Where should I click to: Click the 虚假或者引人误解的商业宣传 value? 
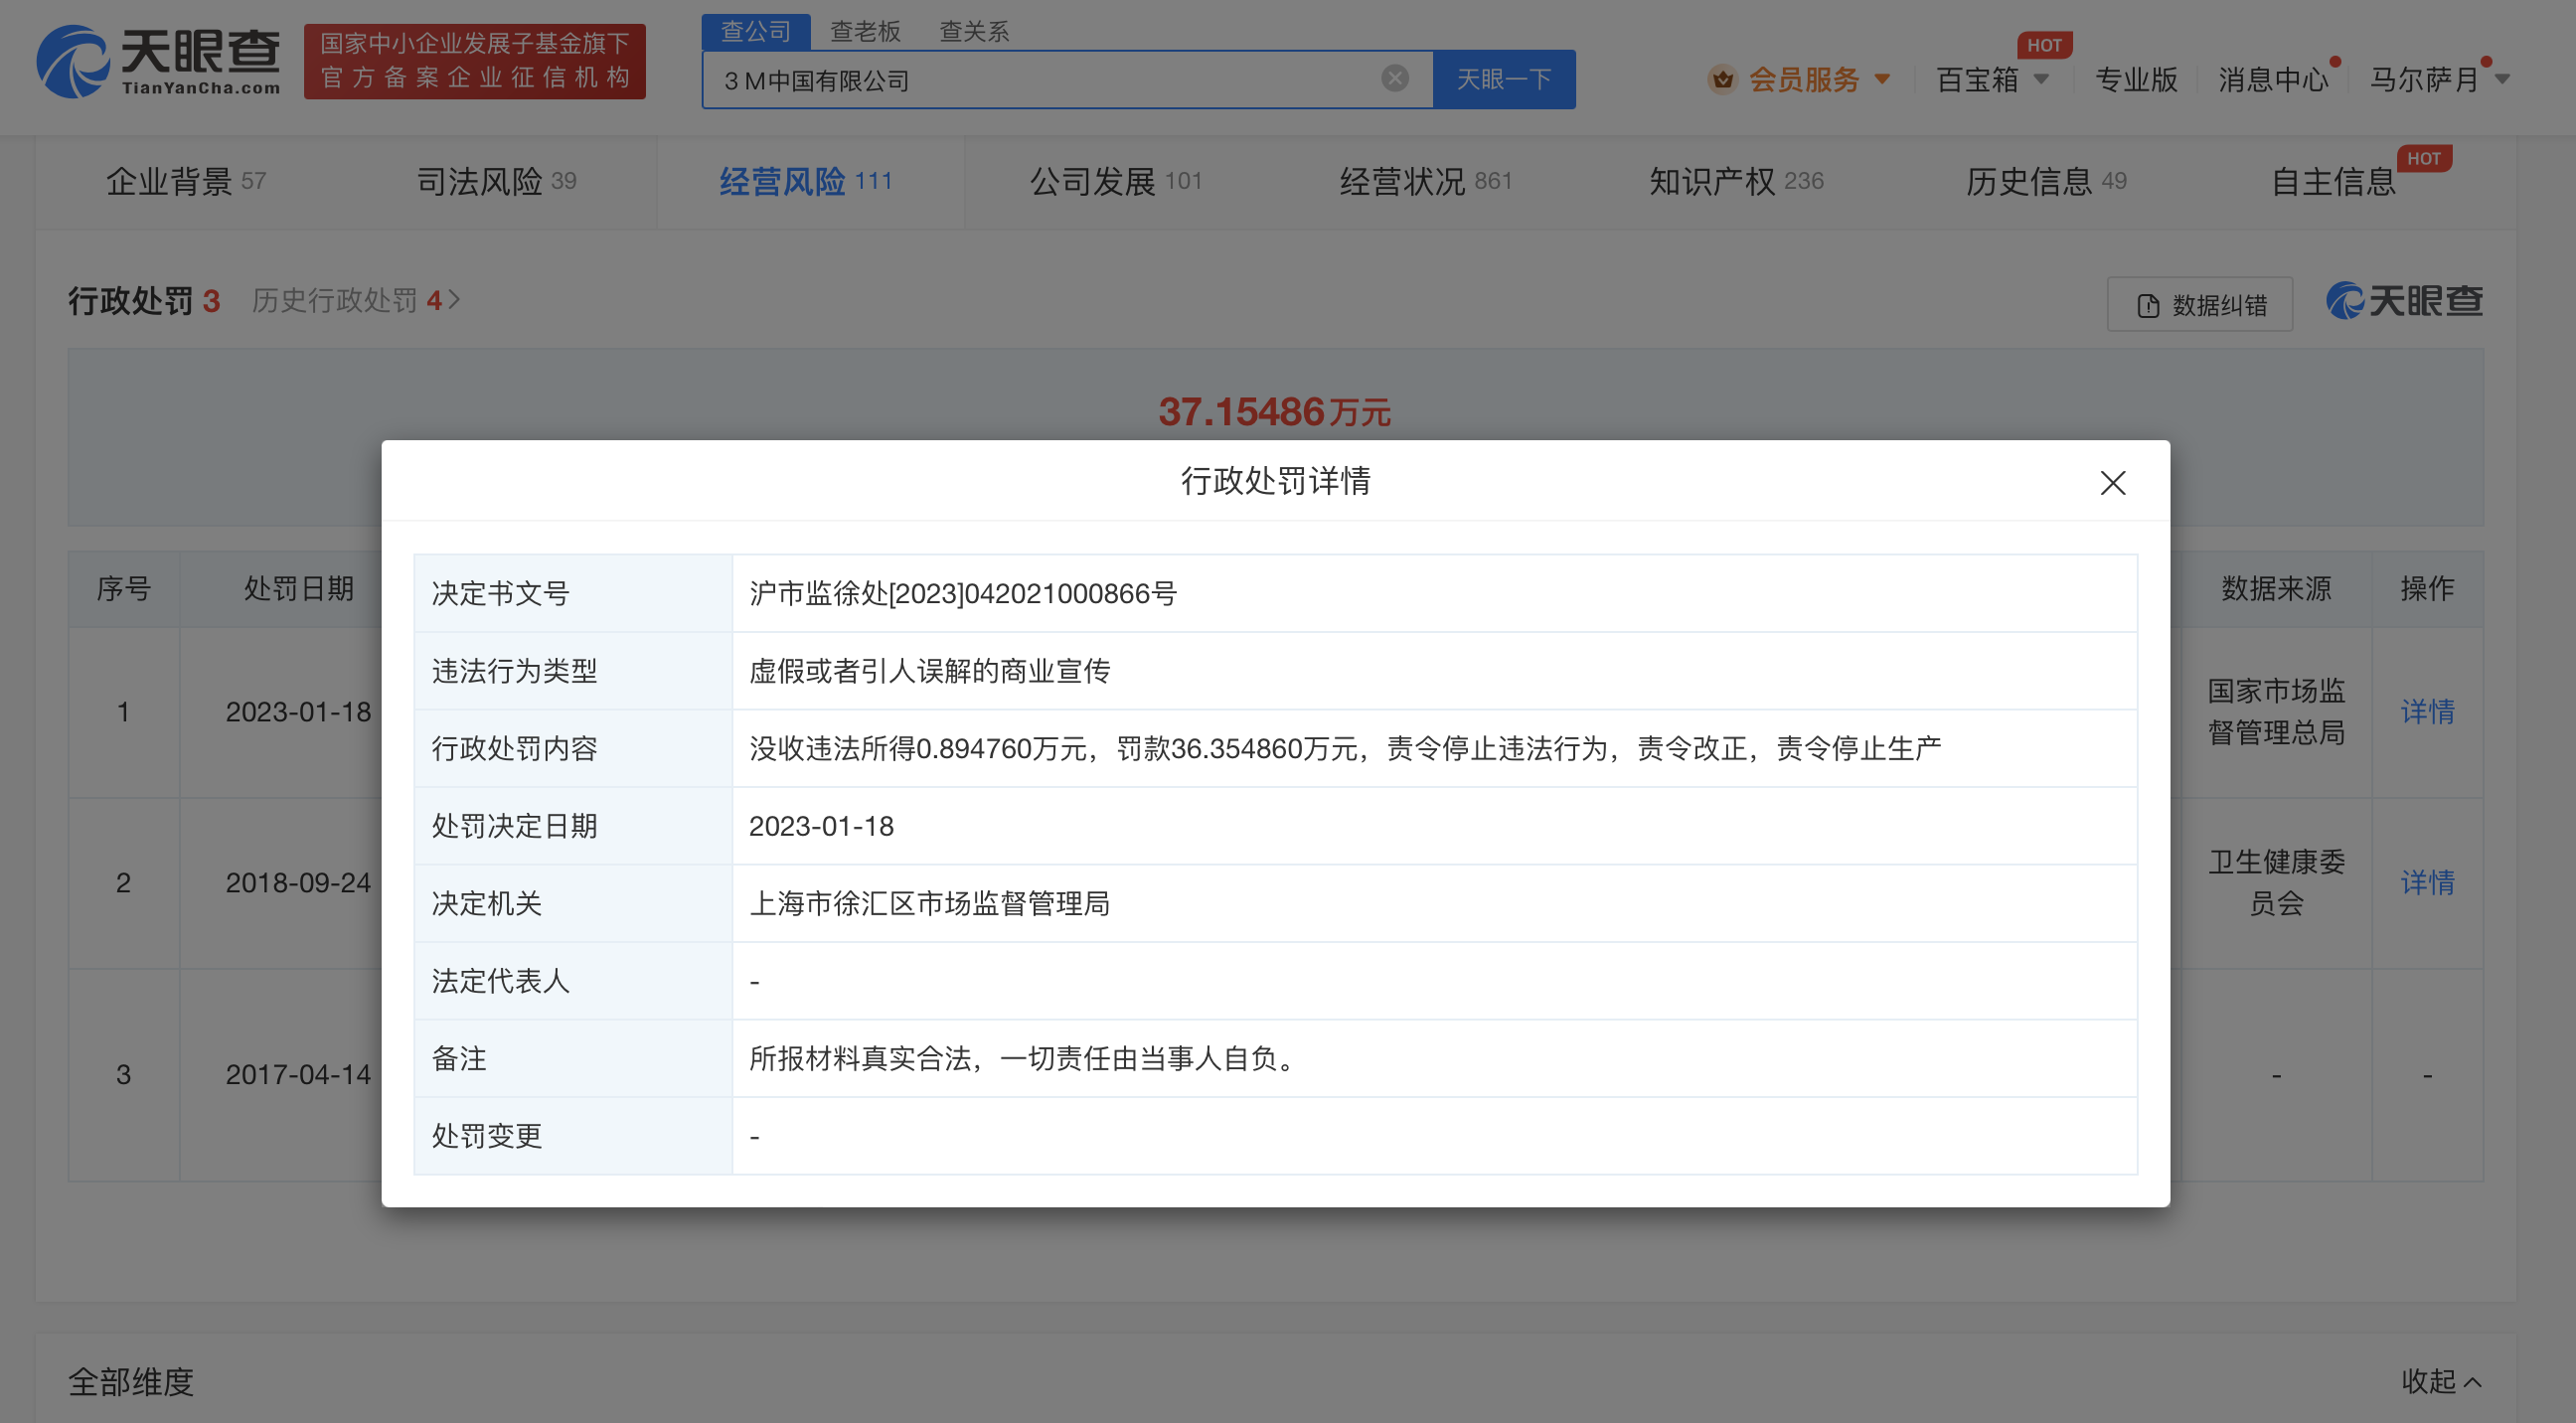pos(929,670)
